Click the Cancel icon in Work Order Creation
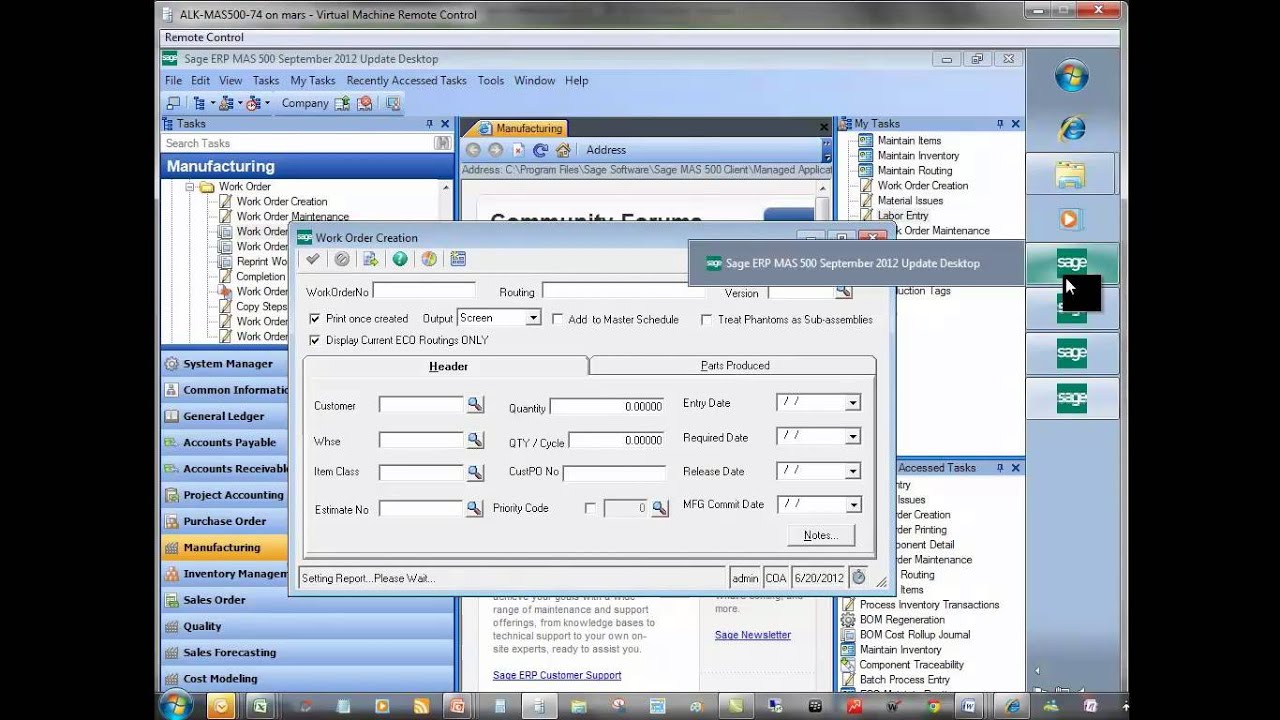This screenshot has height=720, width=1280. (342, 259)
